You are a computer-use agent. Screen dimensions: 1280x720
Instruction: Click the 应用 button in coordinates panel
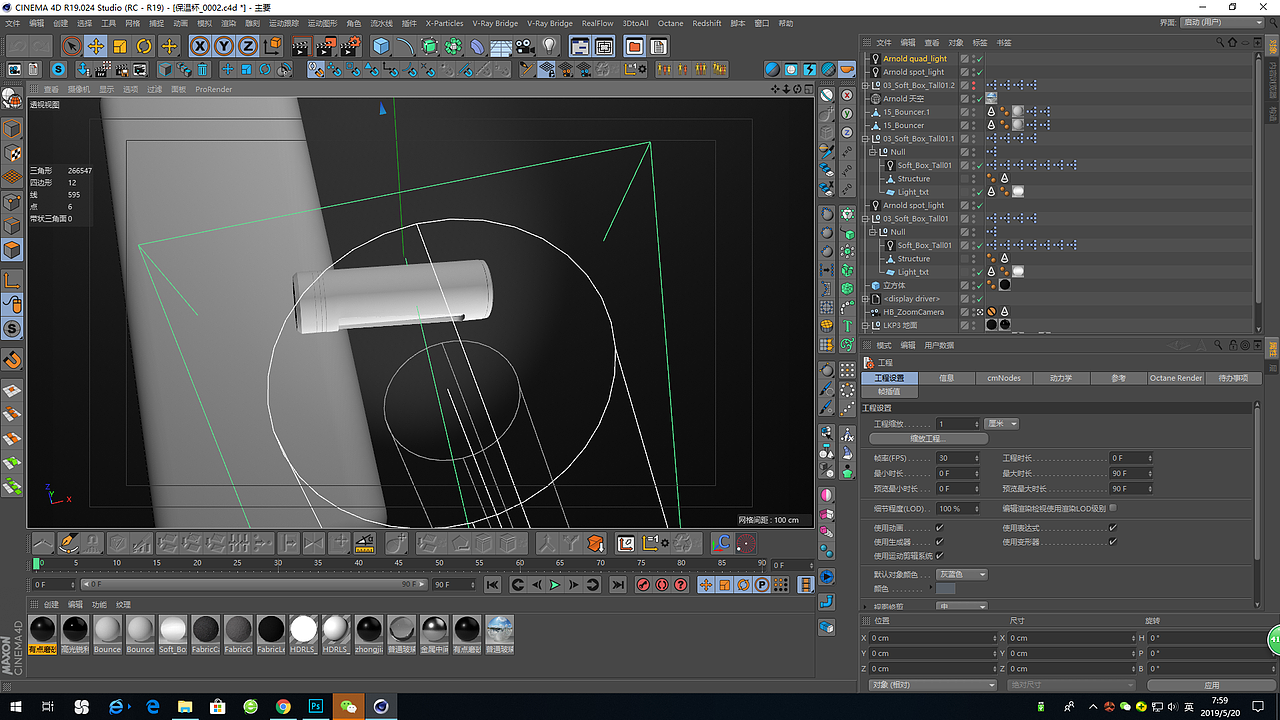point(1211,685)
